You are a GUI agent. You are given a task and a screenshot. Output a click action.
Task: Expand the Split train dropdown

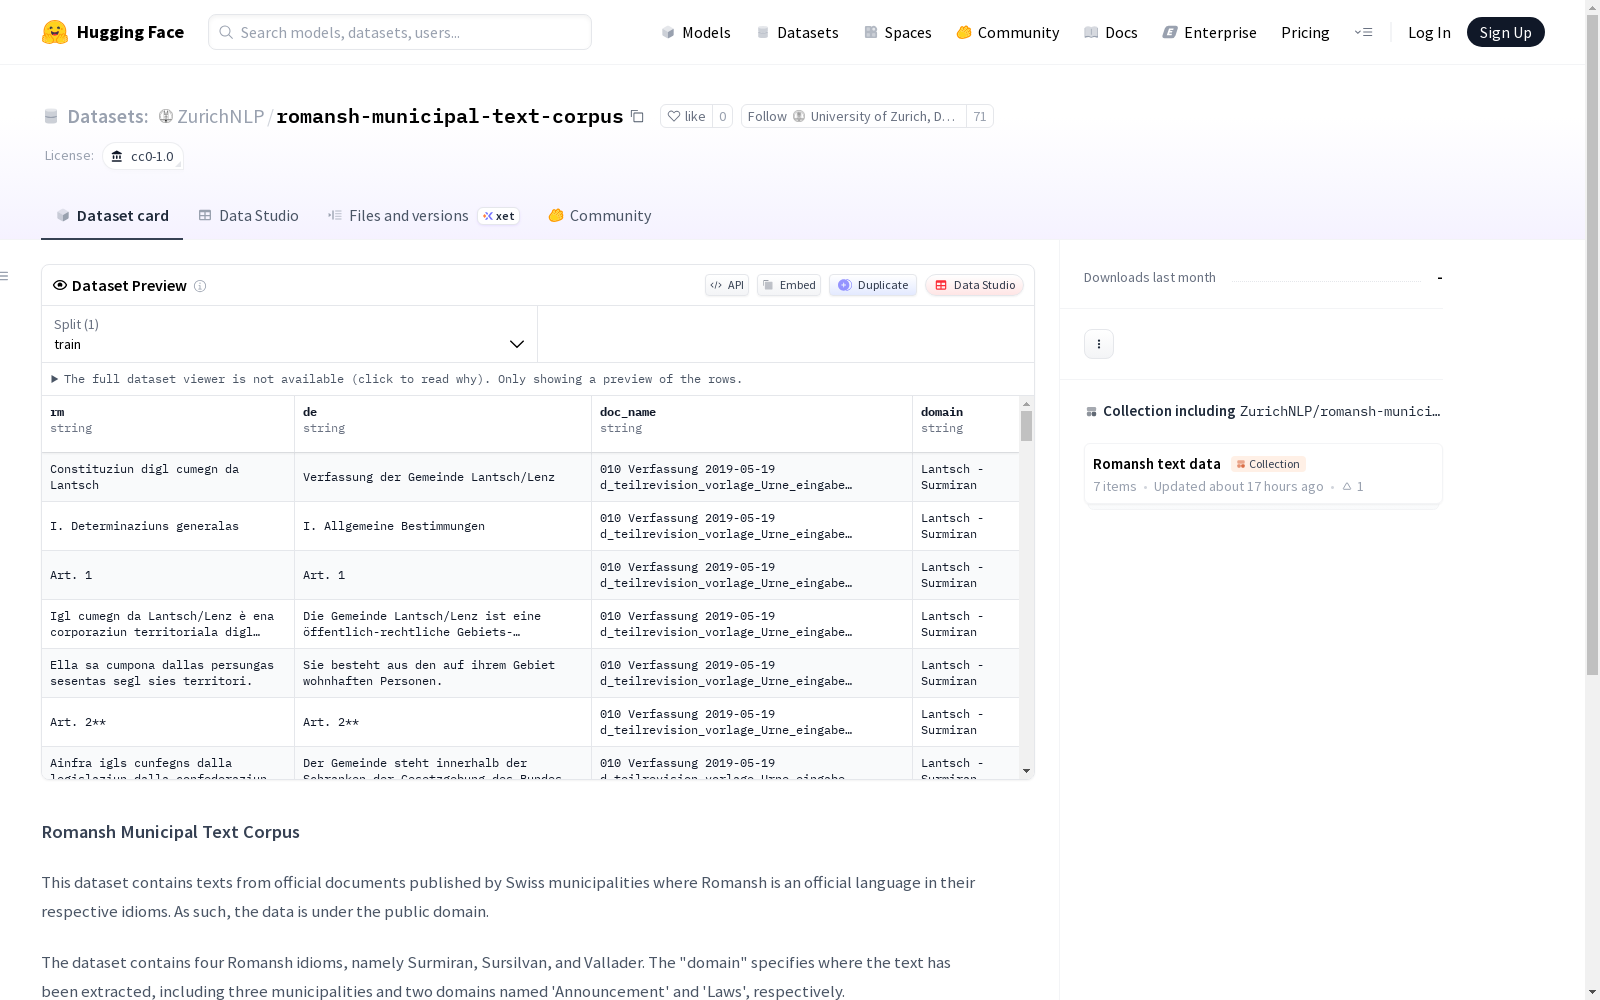tap(289, 334)
